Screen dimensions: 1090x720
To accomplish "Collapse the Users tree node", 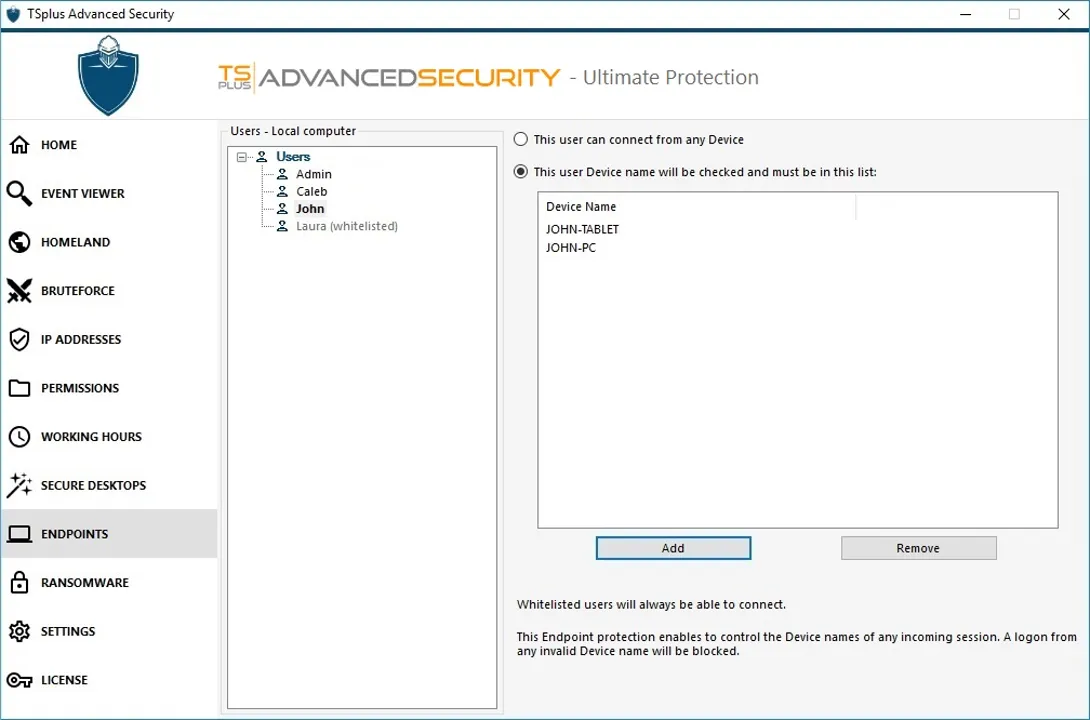I will (x=241, y=157).
